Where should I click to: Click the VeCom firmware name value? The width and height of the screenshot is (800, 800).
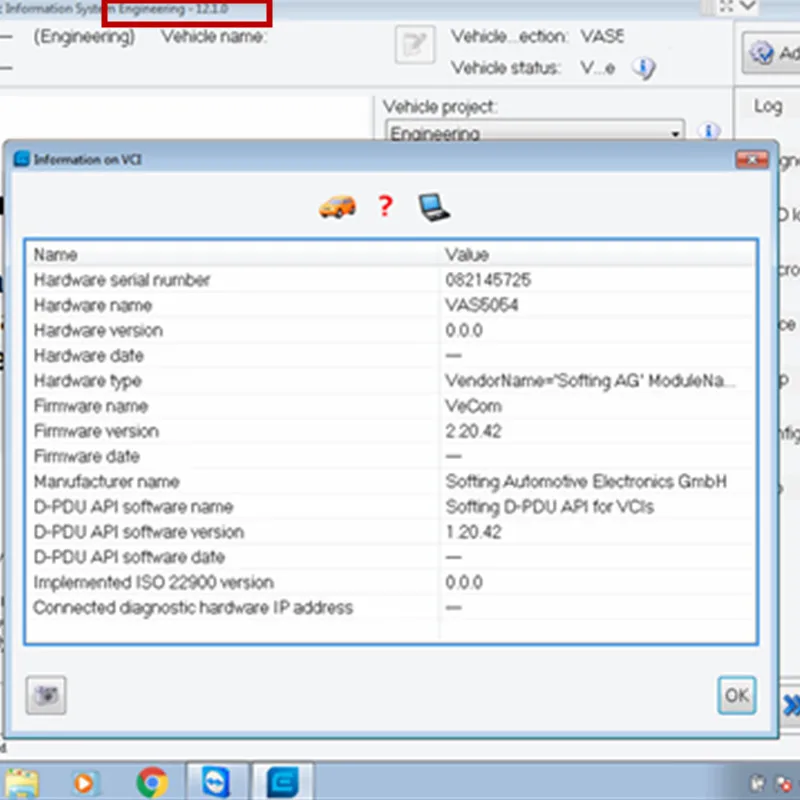coord(473,406)
